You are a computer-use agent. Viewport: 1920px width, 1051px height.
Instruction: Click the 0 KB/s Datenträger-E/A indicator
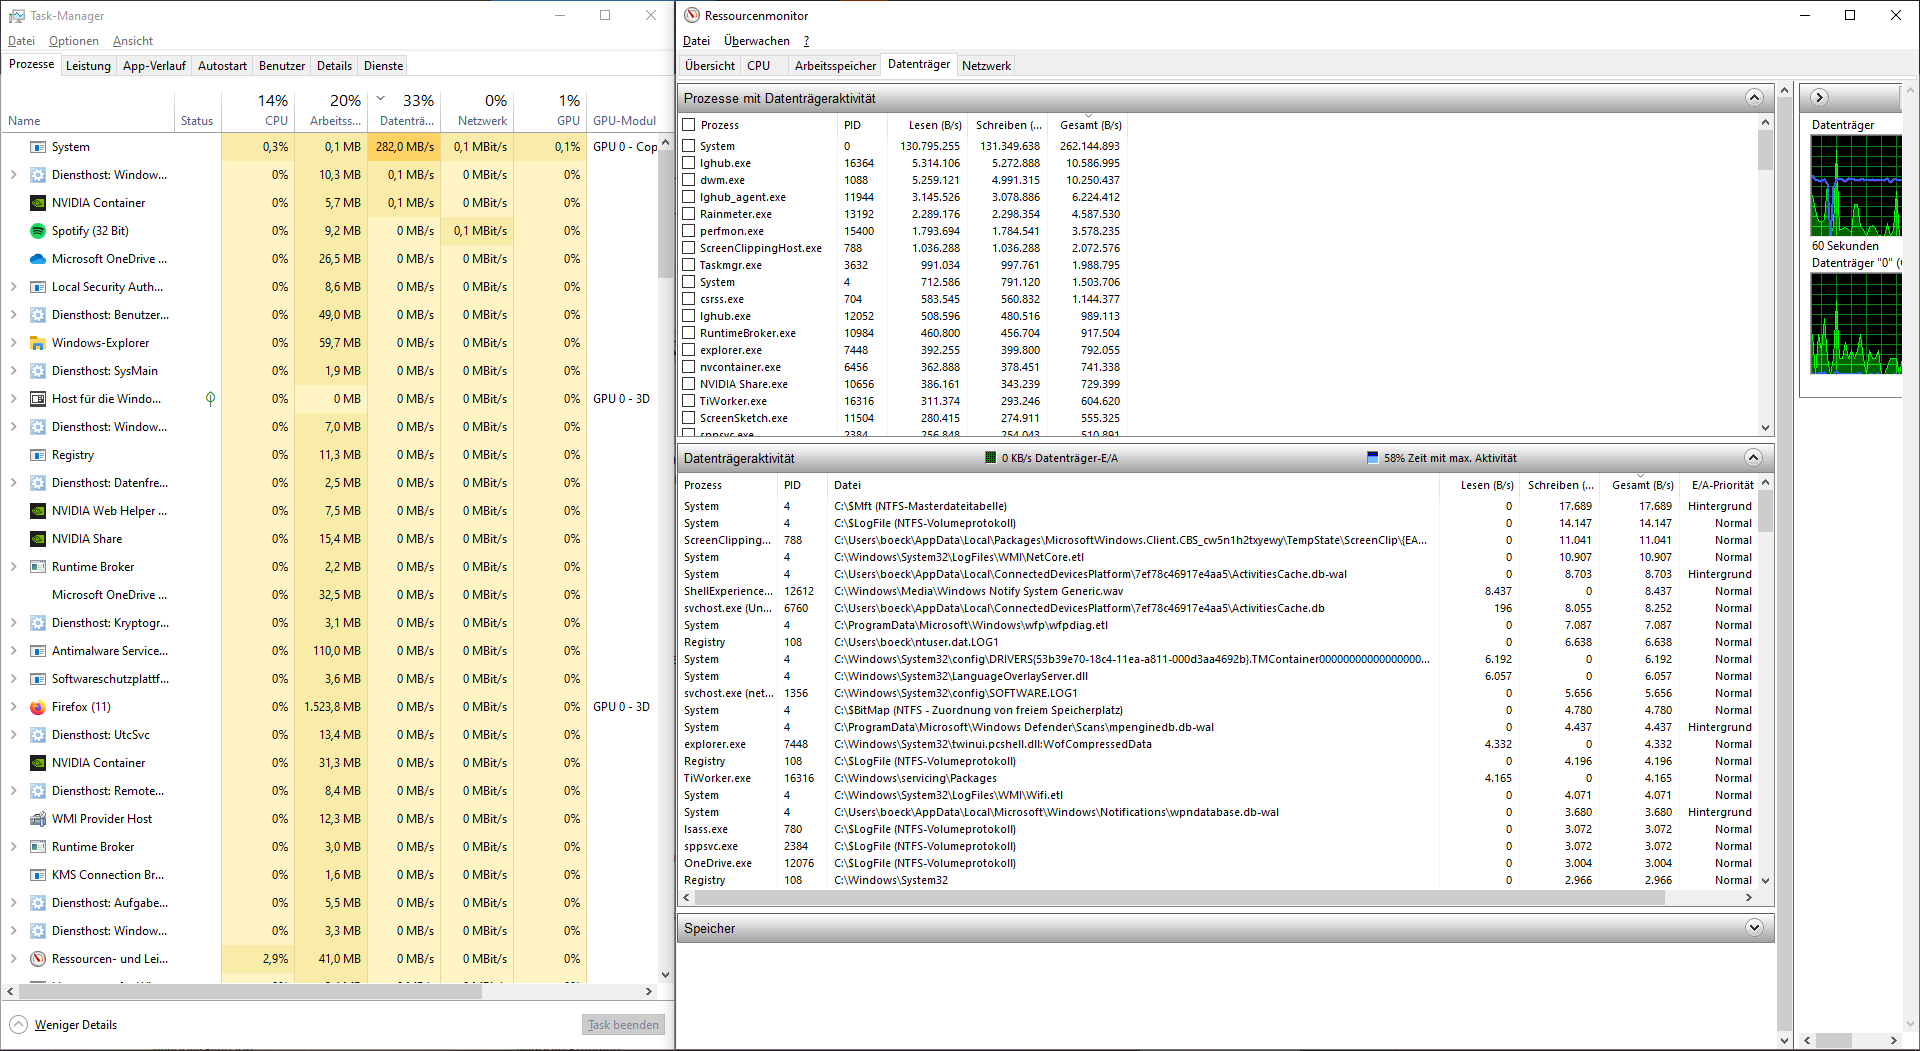[1052, 458]
